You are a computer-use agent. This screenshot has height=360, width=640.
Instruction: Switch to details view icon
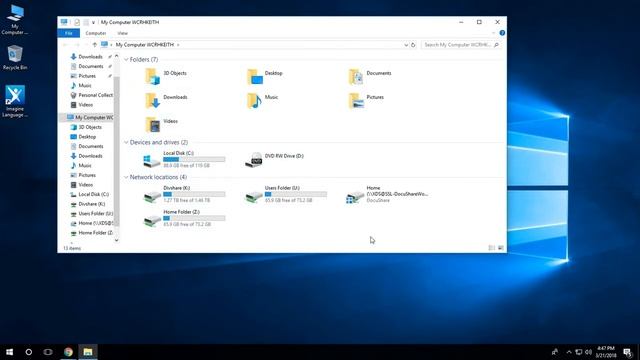(x=492, y=248)
